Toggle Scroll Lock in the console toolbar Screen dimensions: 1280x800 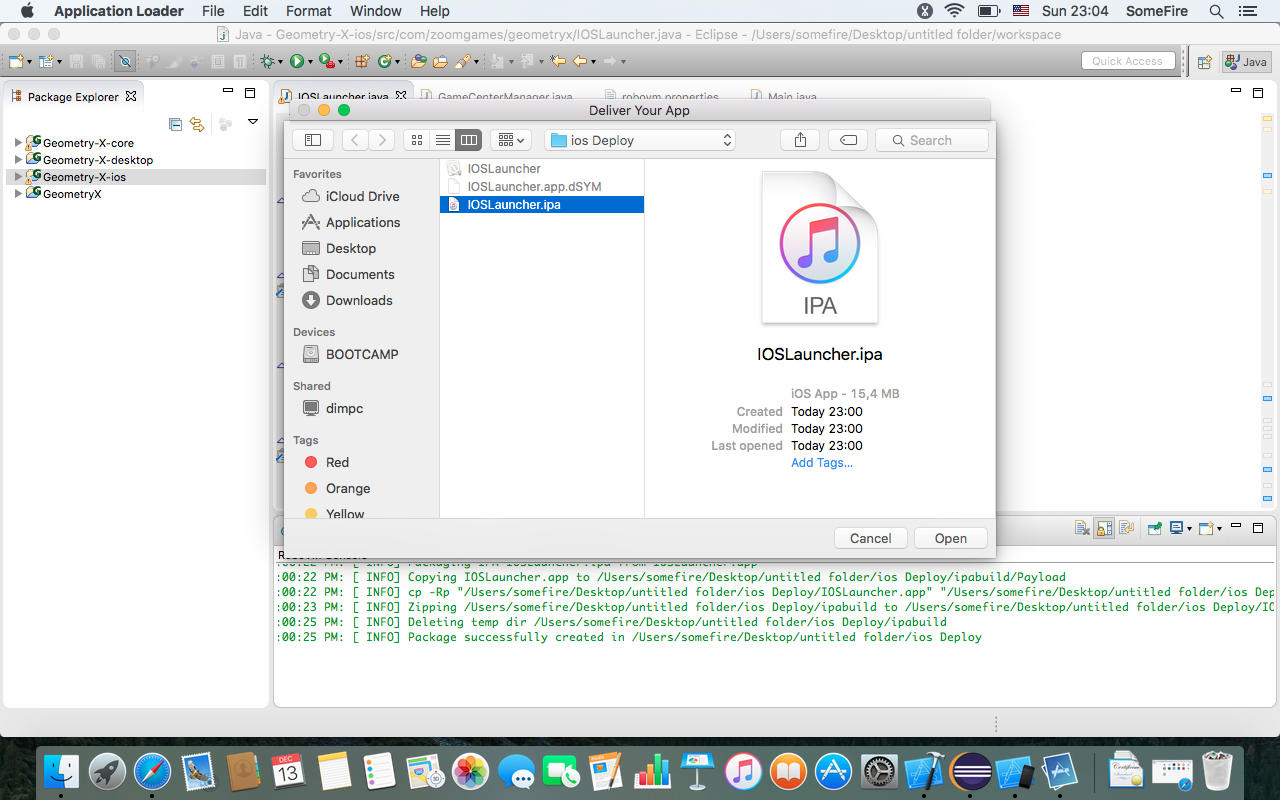pyautogui.click(x=1104, y=528)
